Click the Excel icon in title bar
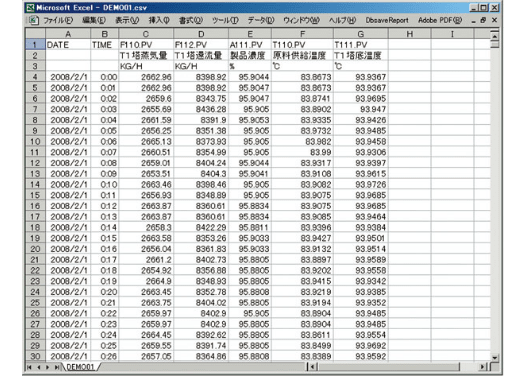Screen dimensions: 525x376 pos(30,7)
